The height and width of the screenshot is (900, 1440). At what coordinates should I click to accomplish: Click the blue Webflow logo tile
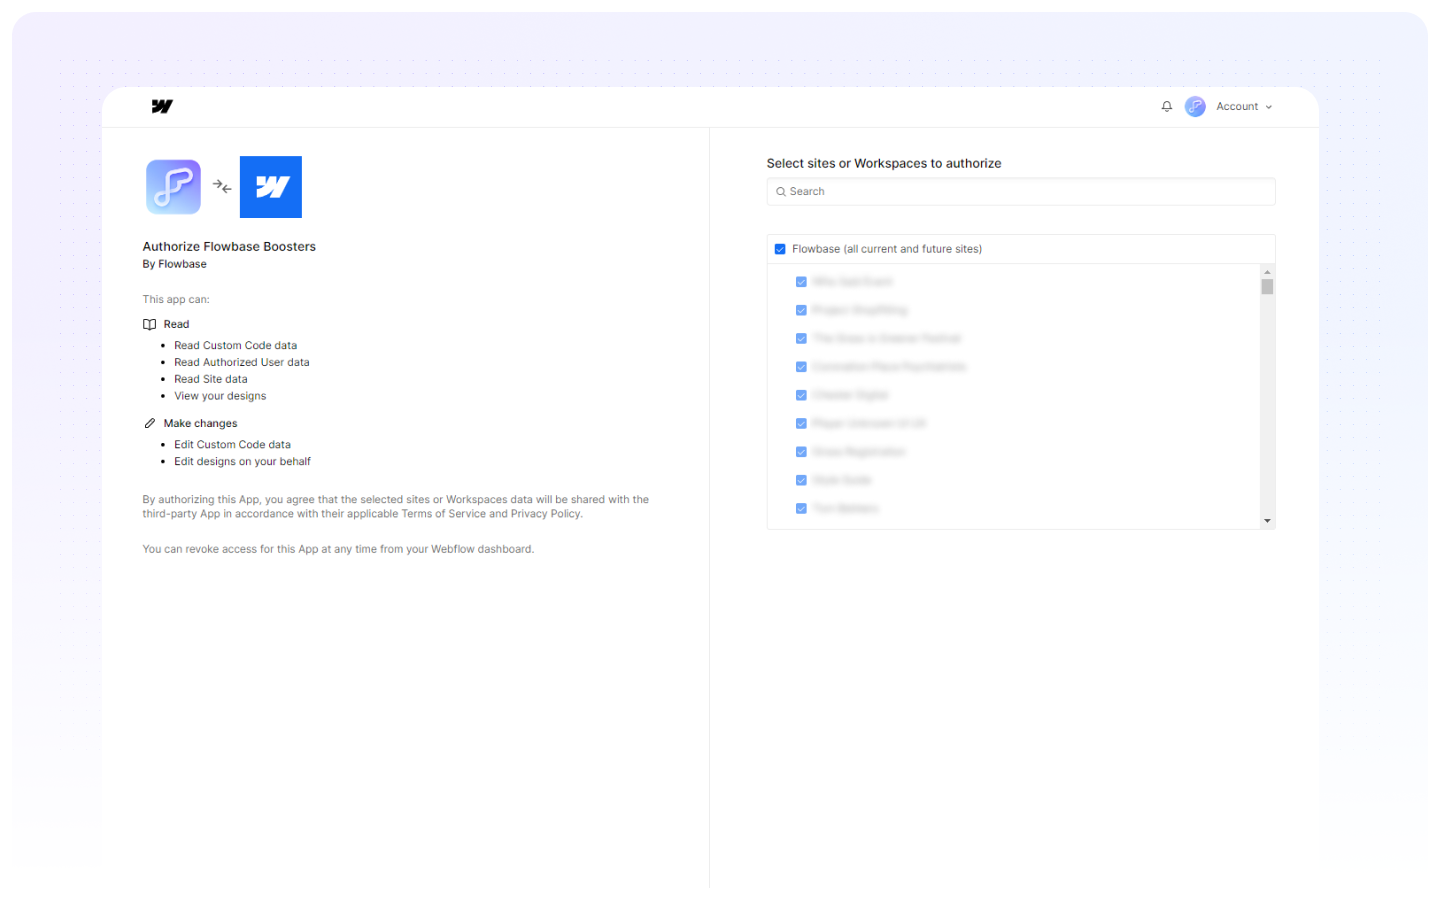pyautogui.click(x=271, y=187)
